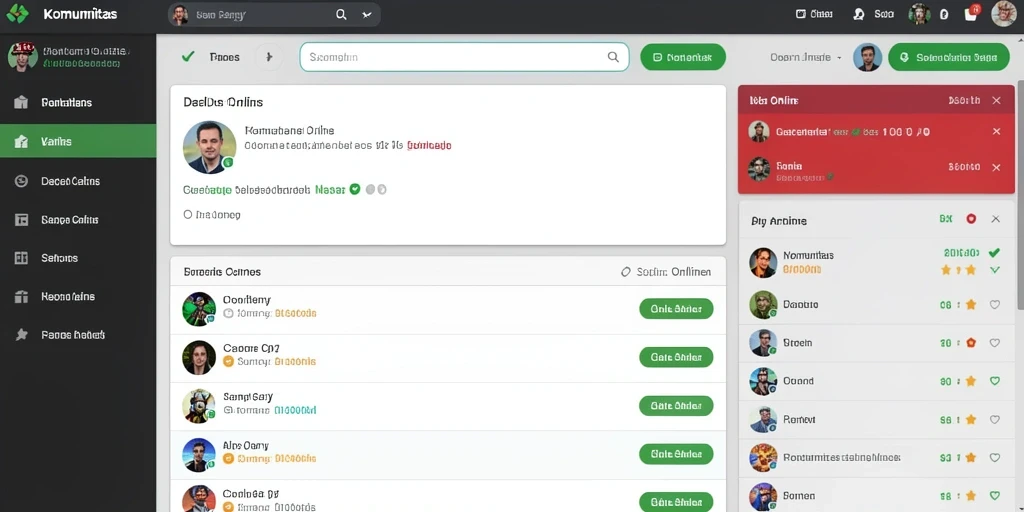Click the Sampl Sary avatar in the list
The width and height of the screenshot is (1024, 512).
click(199, 406)
